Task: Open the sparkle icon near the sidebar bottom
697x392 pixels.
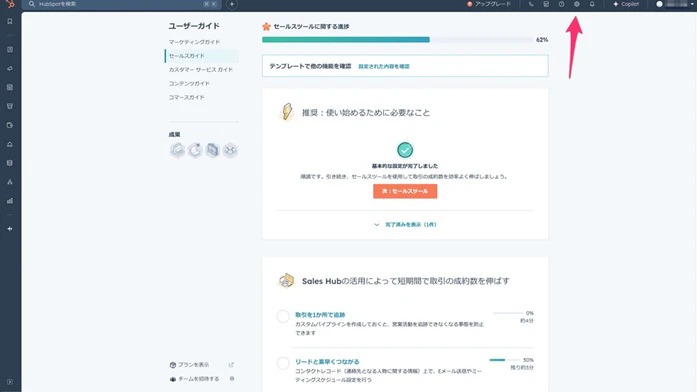Action: click(x=10, y=229)
